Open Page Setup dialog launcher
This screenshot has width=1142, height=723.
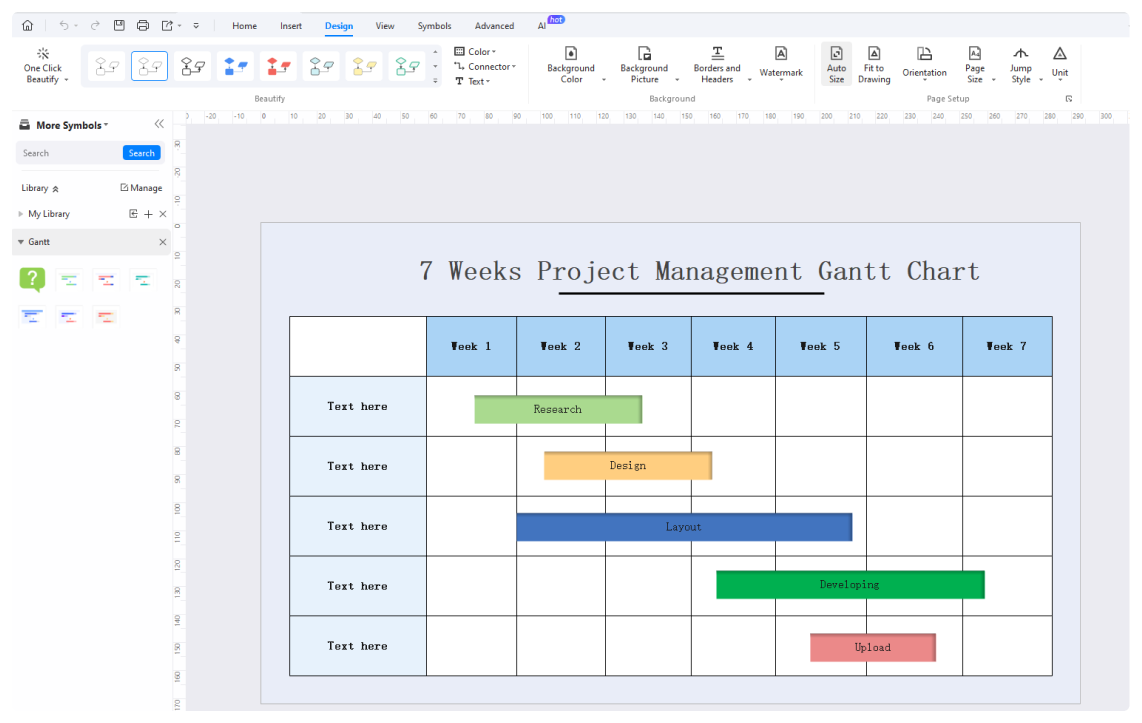(1068, 99)
